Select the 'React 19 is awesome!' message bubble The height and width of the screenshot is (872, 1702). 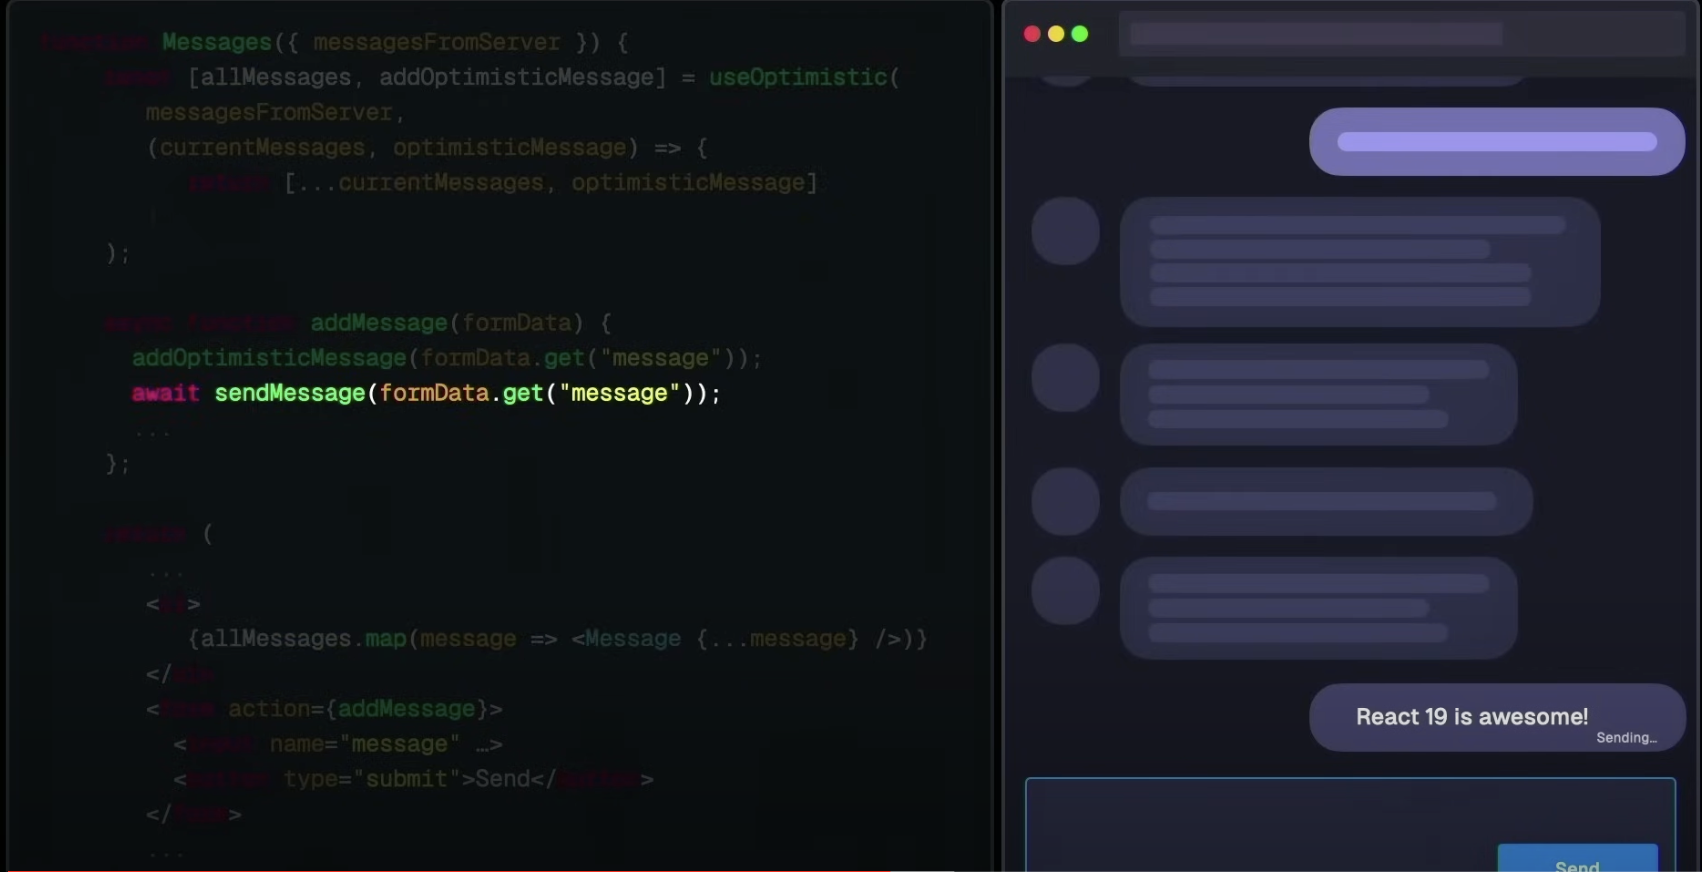[x=1497, y=717]
